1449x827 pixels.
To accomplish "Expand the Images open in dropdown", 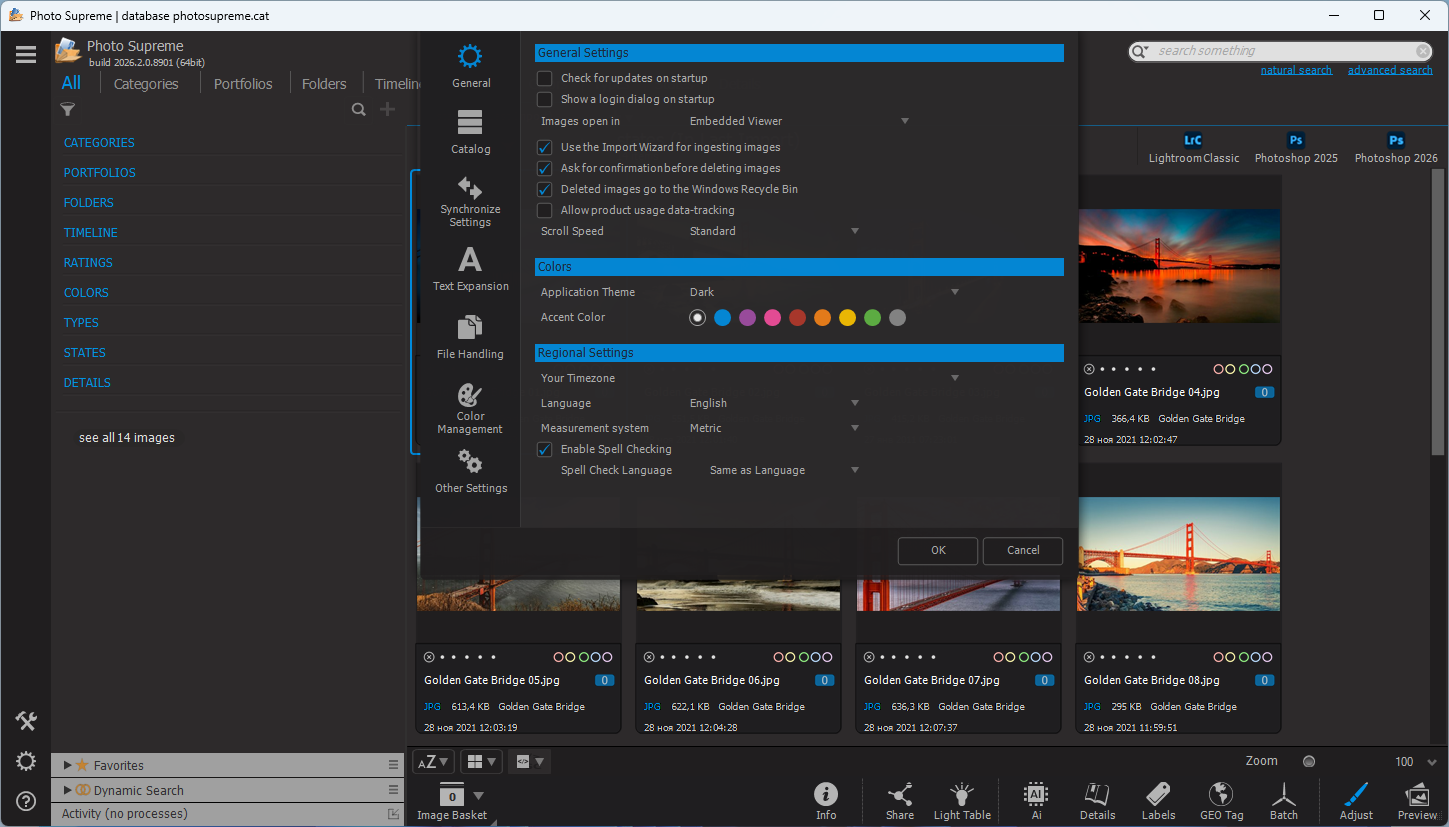I will point(799,121).
